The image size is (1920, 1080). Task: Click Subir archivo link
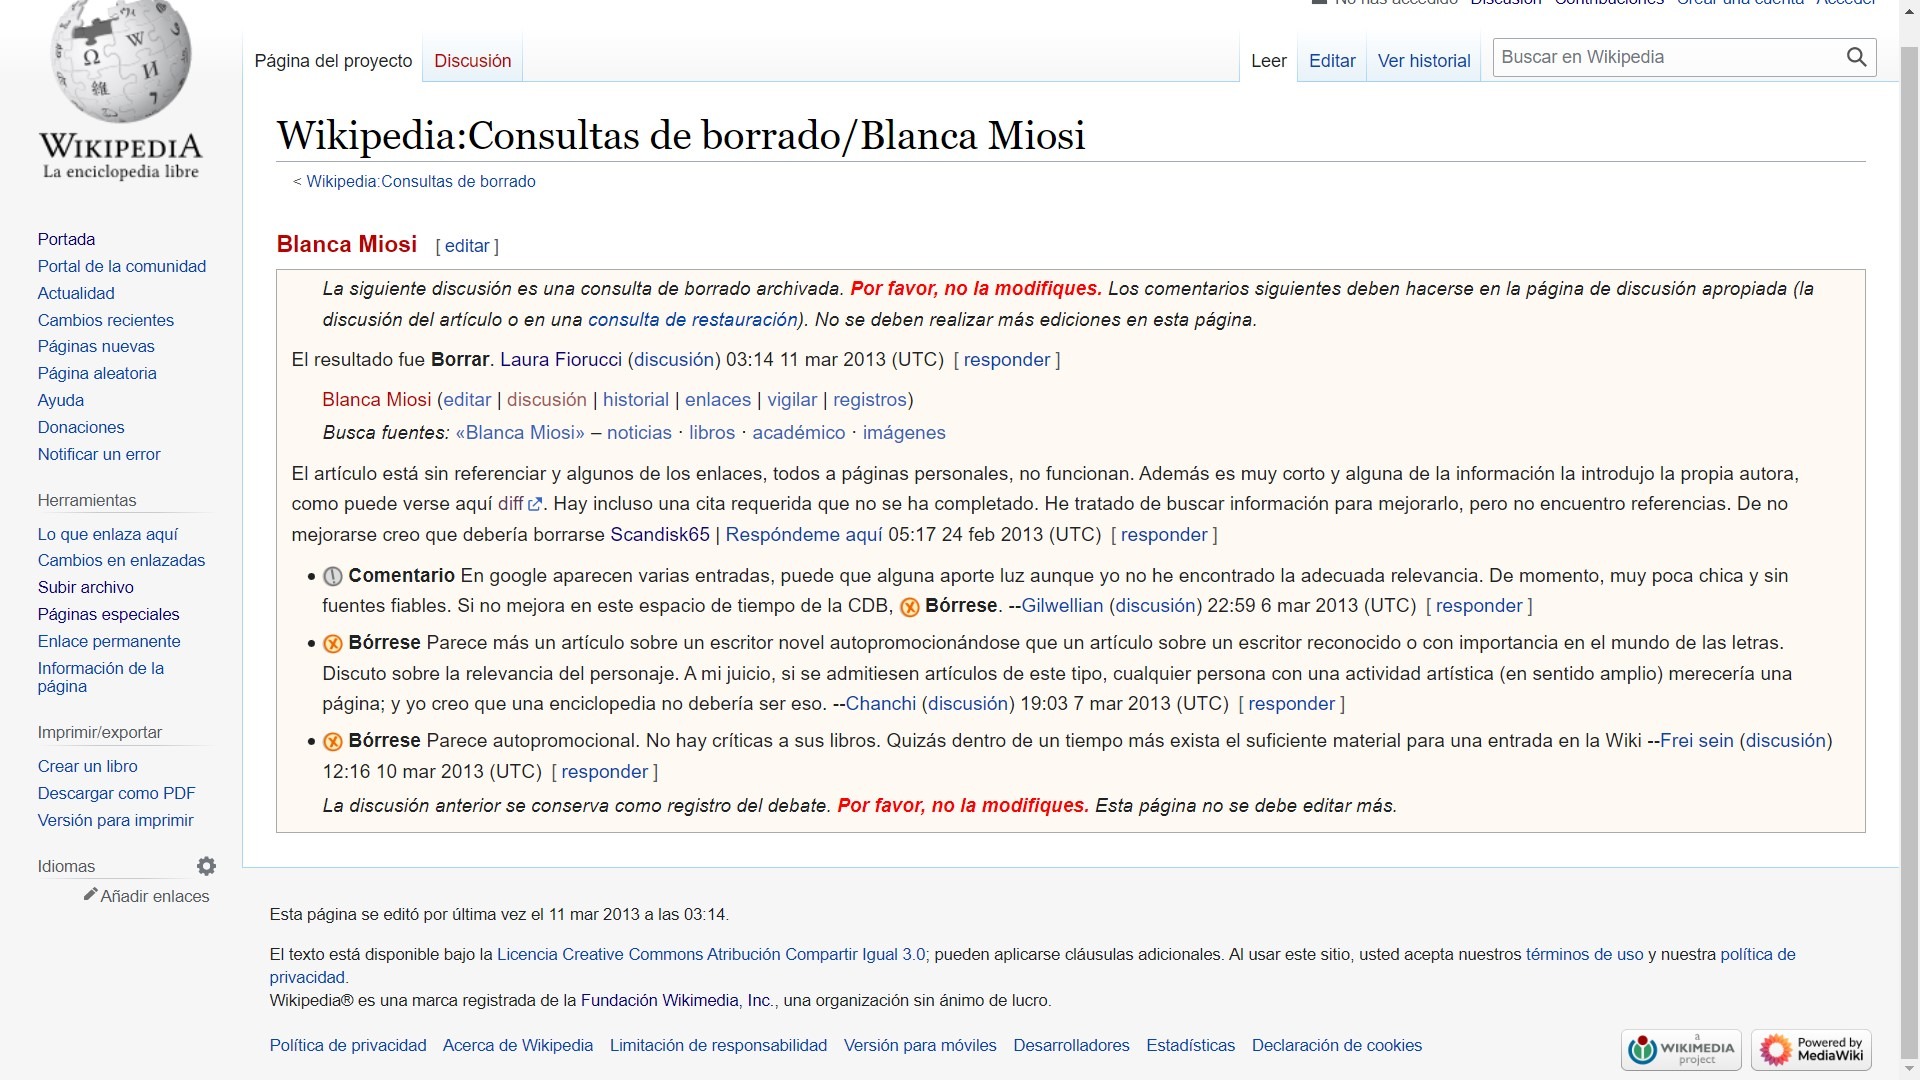click(86, 587)
